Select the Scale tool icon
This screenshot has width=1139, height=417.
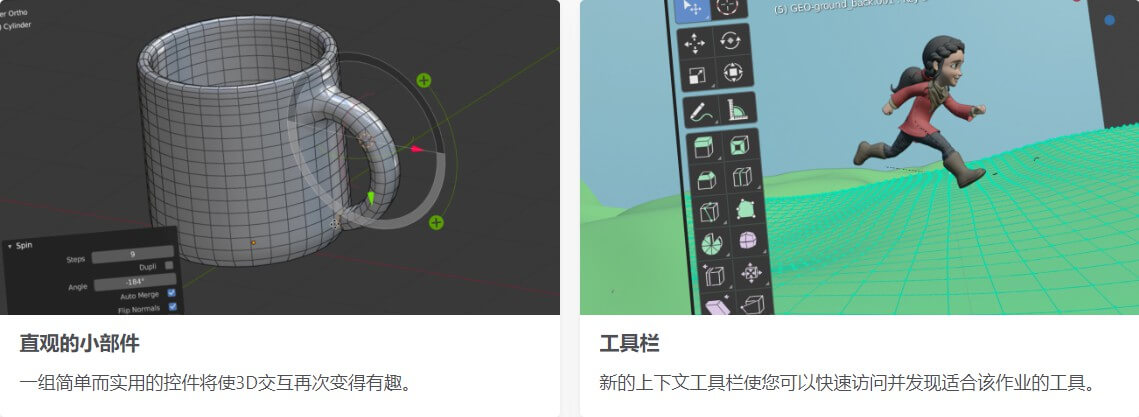pos(697,75)
